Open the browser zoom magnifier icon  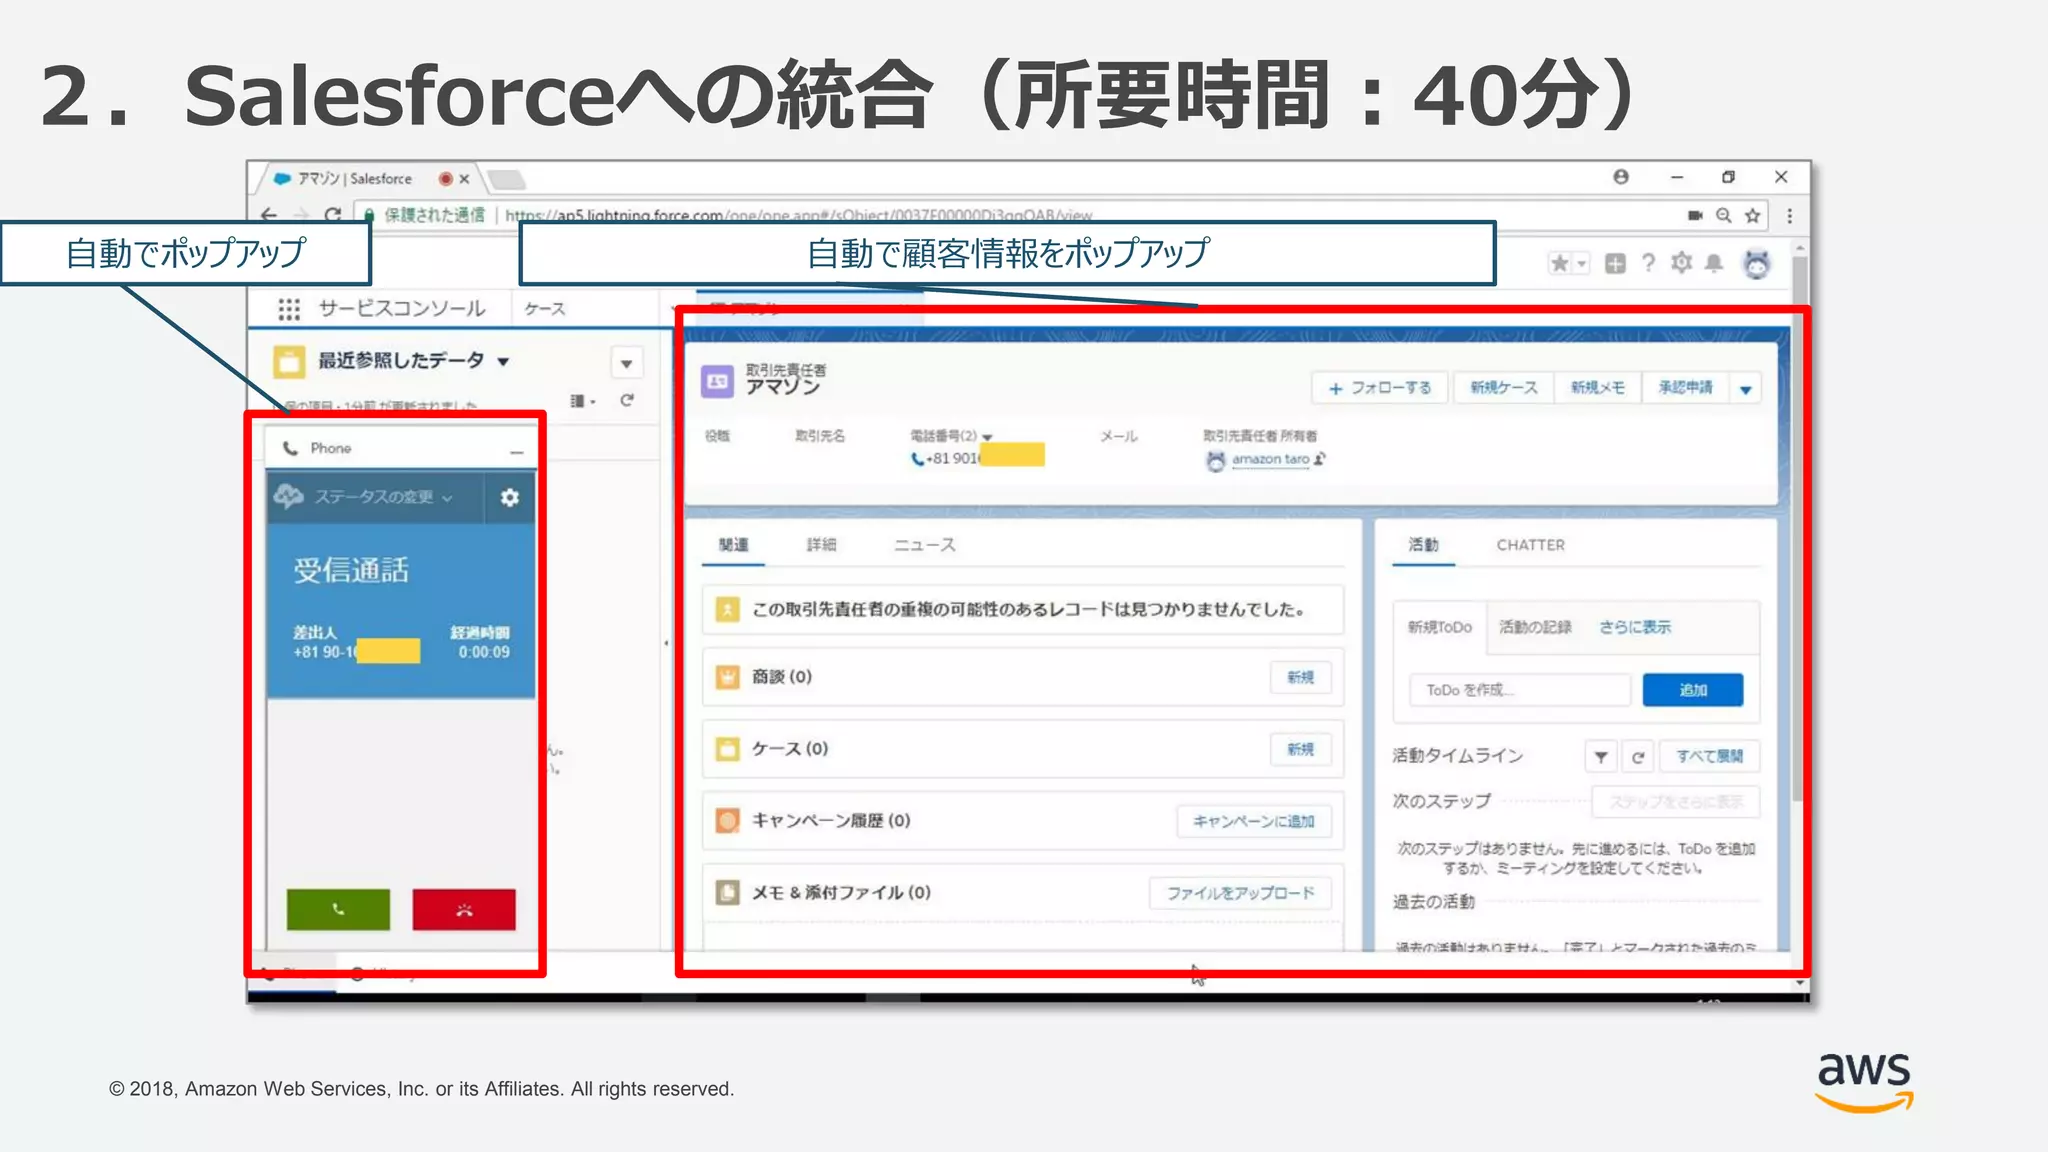point(1724,215)
